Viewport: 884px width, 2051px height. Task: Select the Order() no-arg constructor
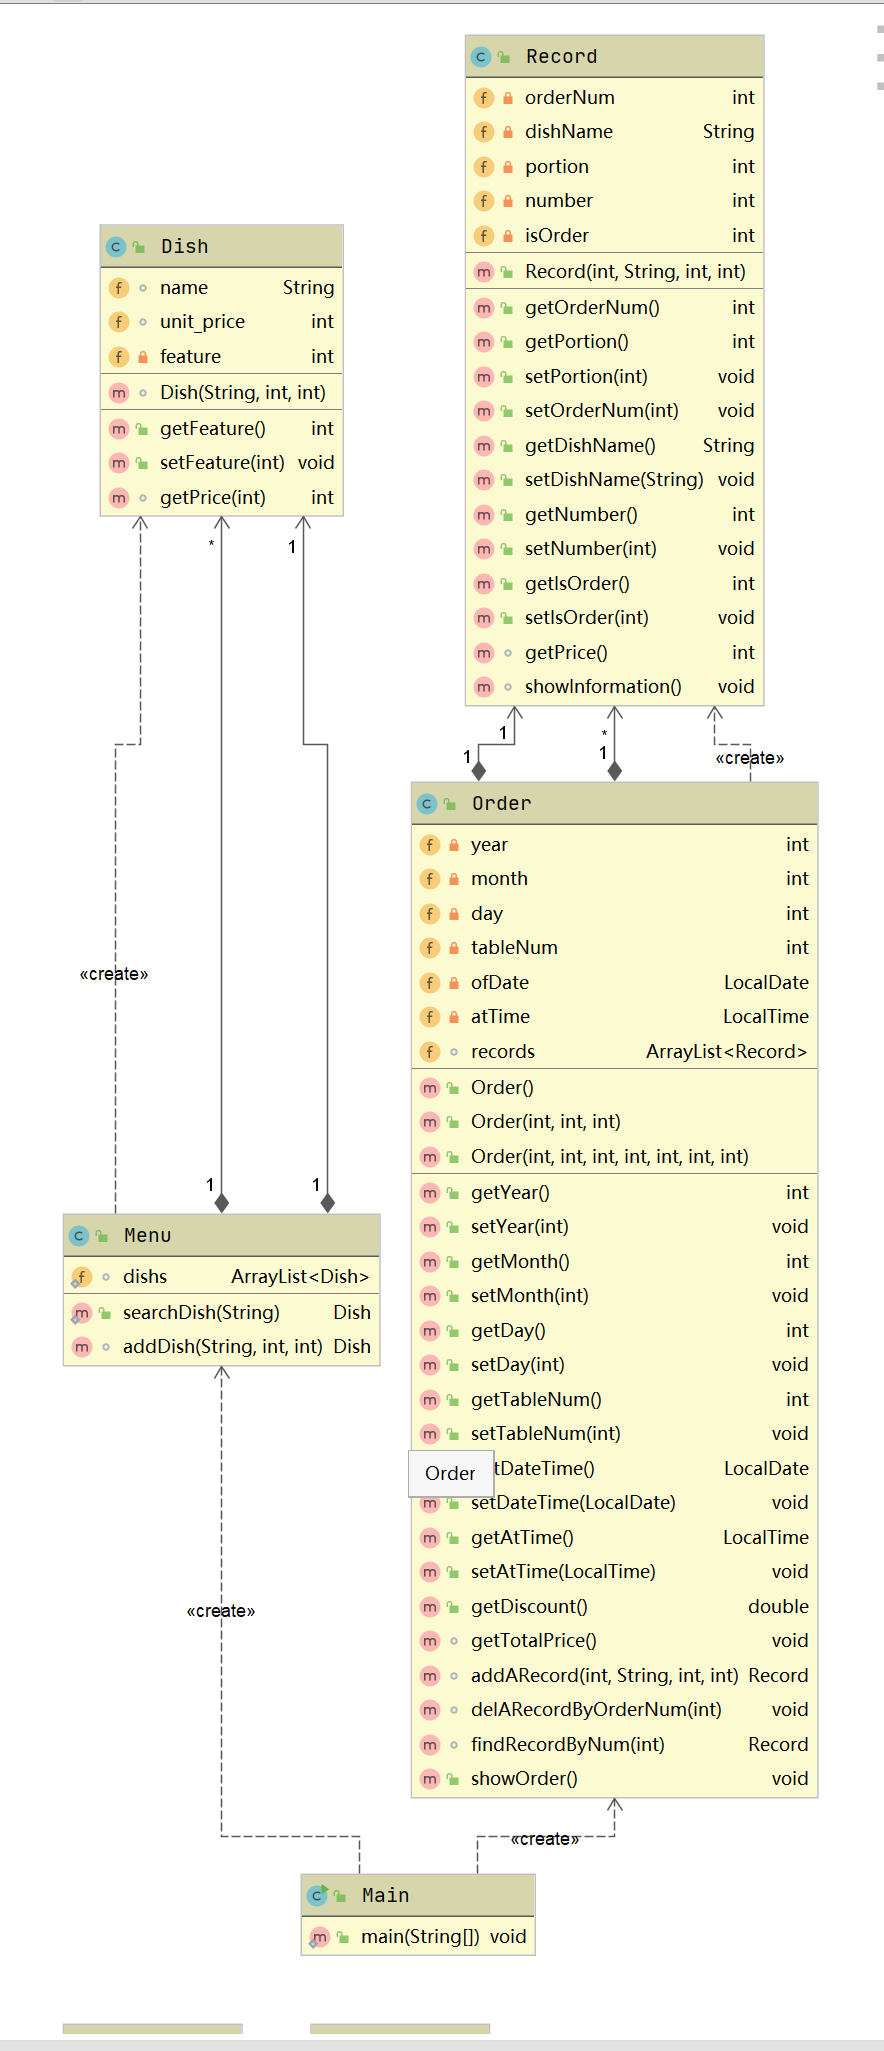tap(614, 1088)
